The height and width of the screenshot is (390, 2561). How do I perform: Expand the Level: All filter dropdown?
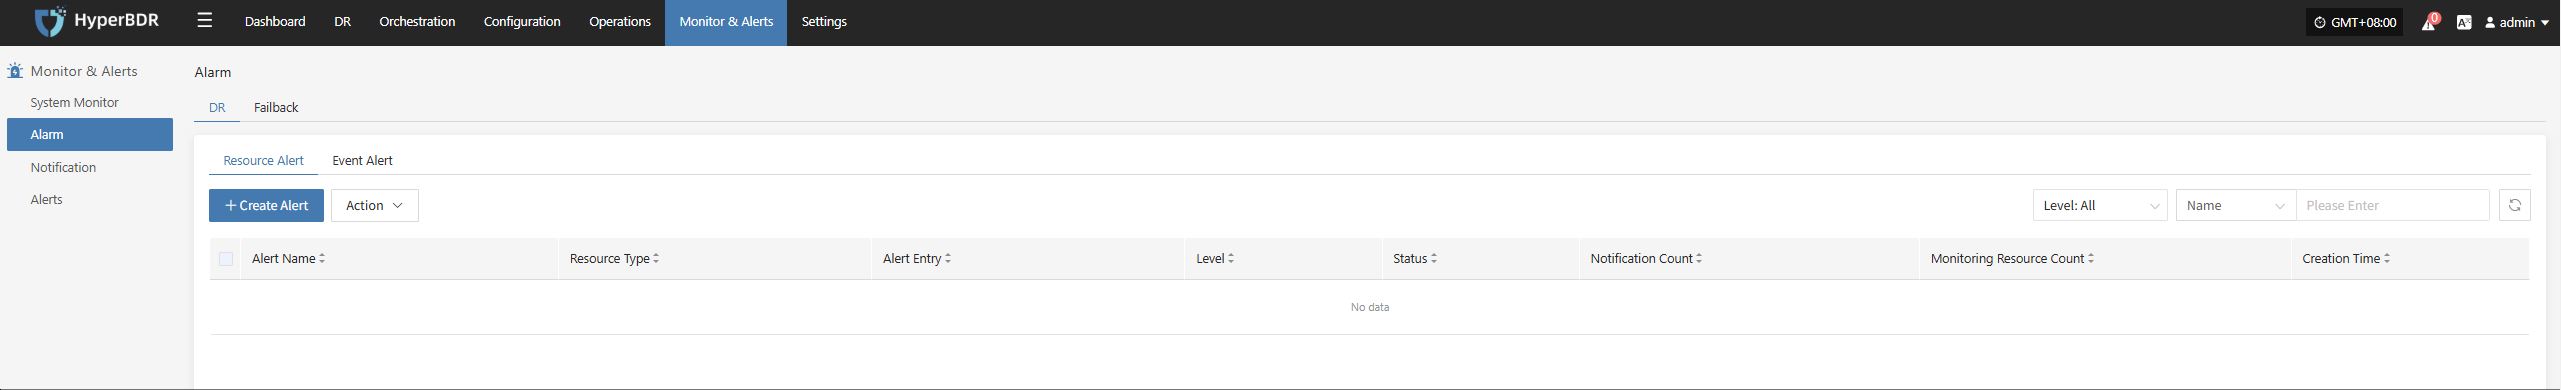coord(2100,205)
